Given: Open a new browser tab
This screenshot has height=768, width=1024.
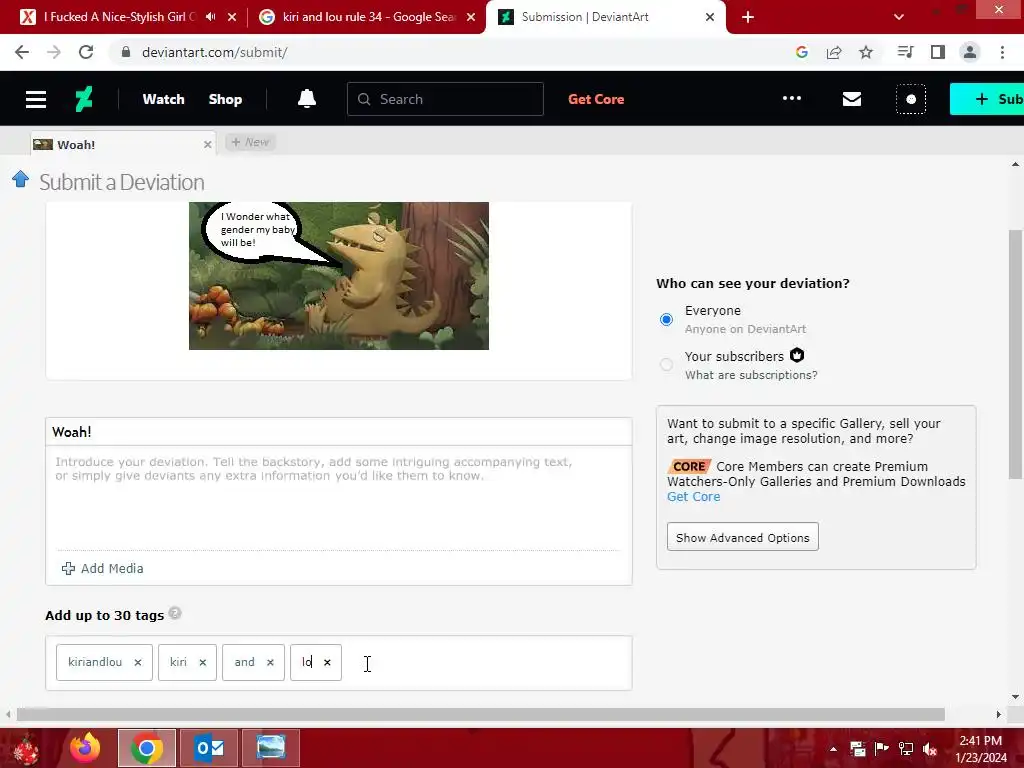Looking at the screenshot, I should pos(748,17).
